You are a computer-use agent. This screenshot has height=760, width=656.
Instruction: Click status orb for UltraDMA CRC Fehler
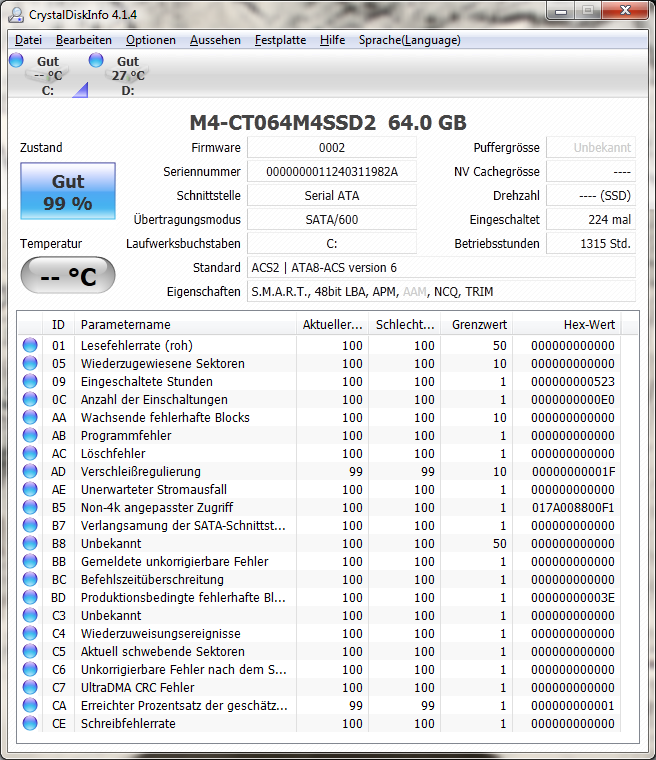tap(30, 687)
